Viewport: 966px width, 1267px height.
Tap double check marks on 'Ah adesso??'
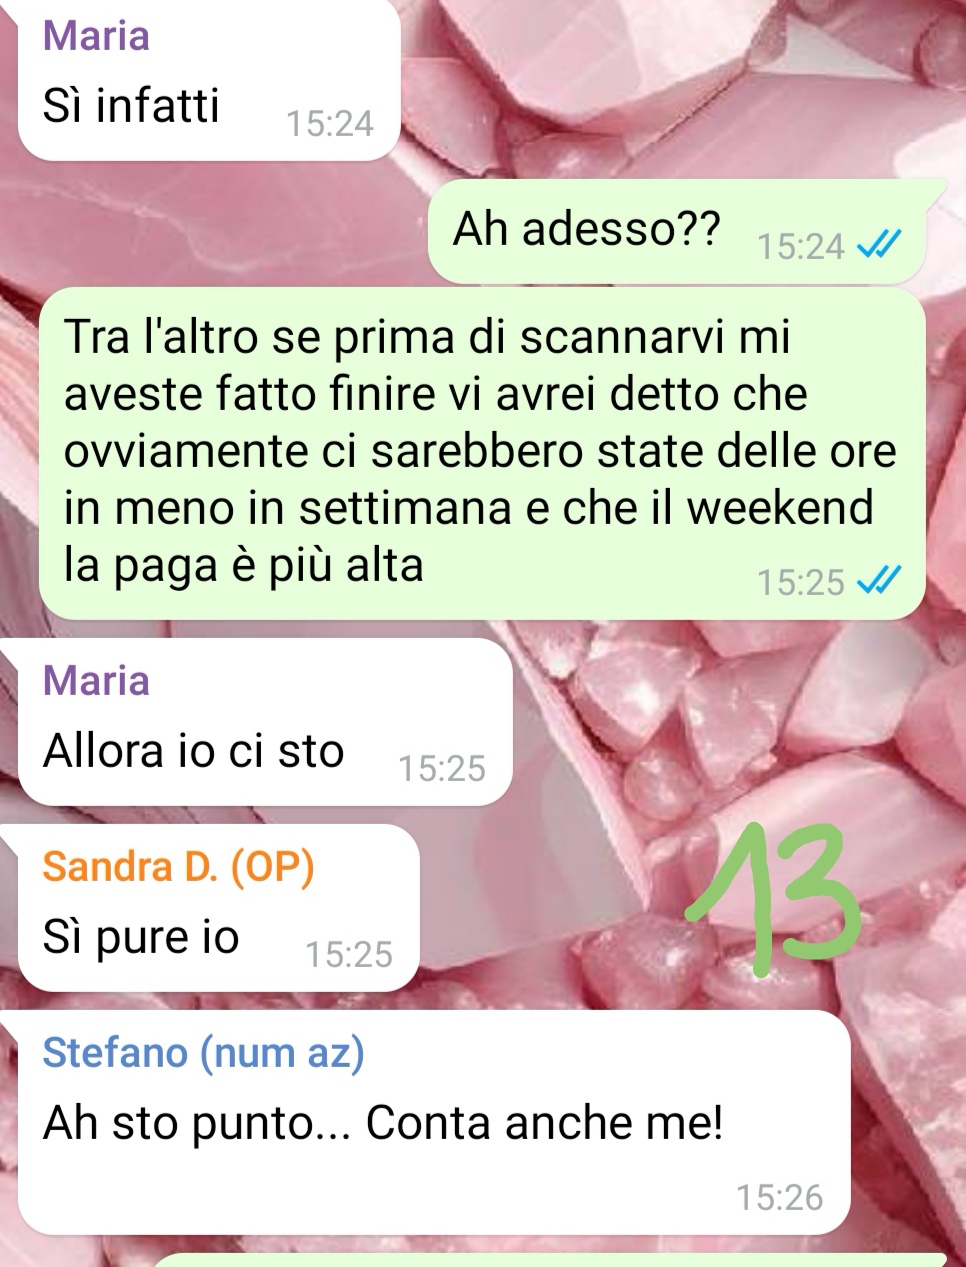[x=881, y=245]
